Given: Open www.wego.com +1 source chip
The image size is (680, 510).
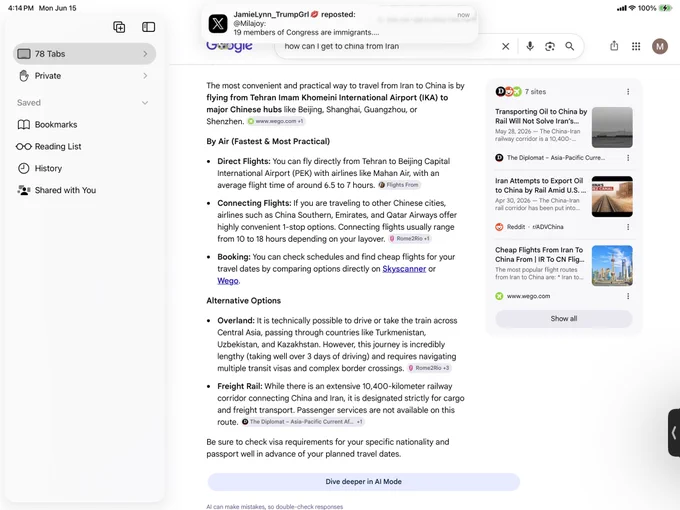Looking at the screenshot, I should (x=276, y=121).
